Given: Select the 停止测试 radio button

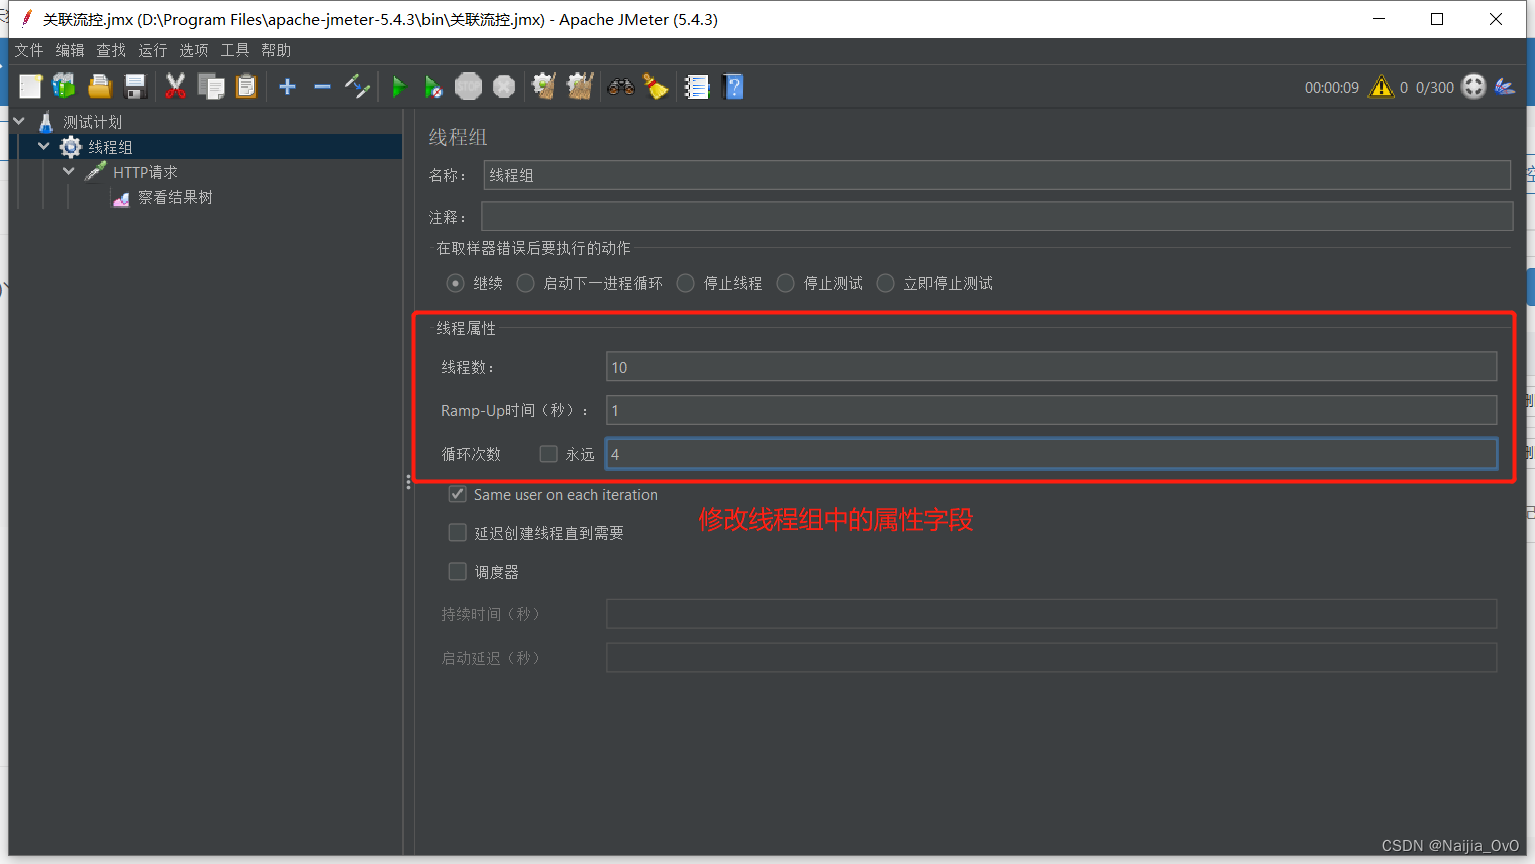Looking at the screenshot, I should [785, 283].
